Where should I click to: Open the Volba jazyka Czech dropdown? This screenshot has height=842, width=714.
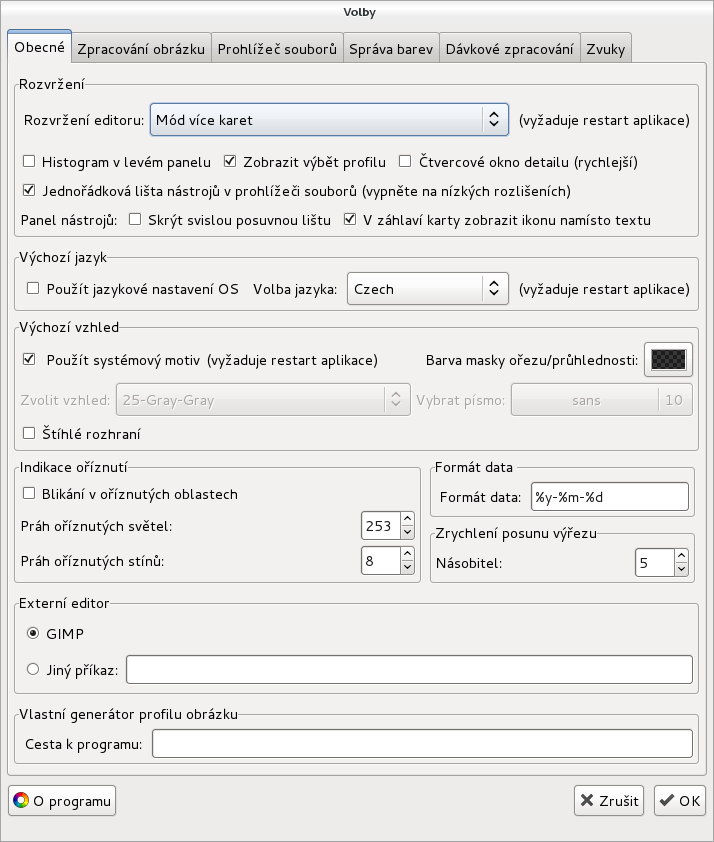[427, 289]
